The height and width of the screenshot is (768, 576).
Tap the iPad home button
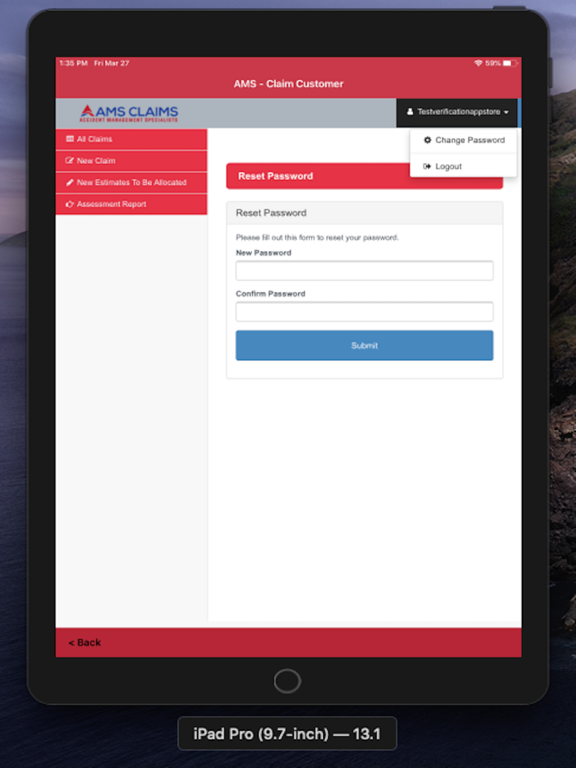pyautogui.click(x=288, y=681)
